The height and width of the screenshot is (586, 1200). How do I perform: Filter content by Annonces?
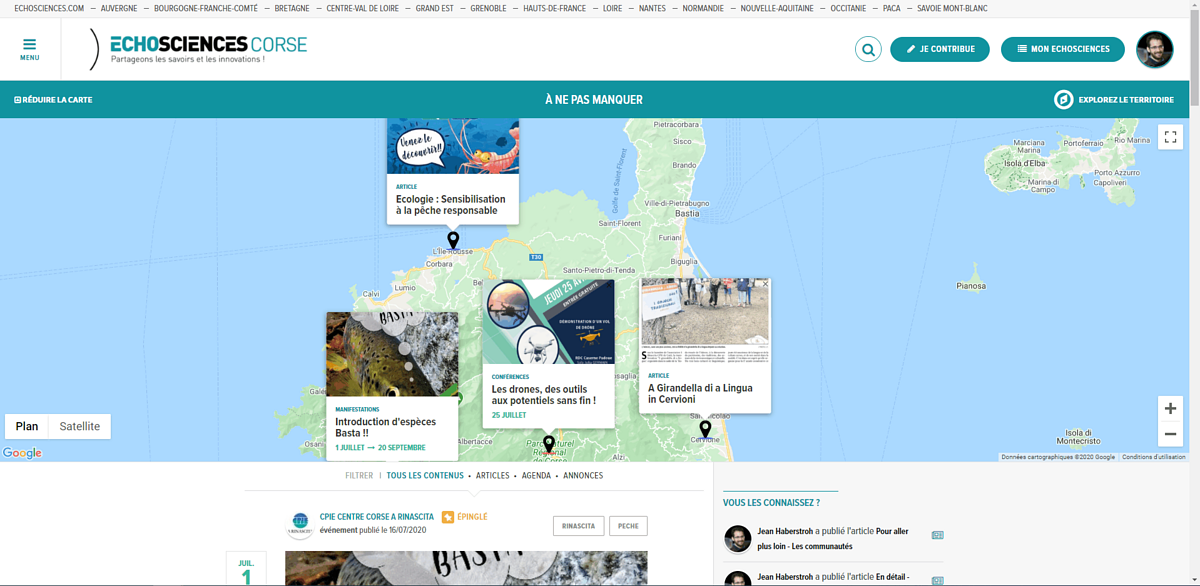click(x=583, y=476)
